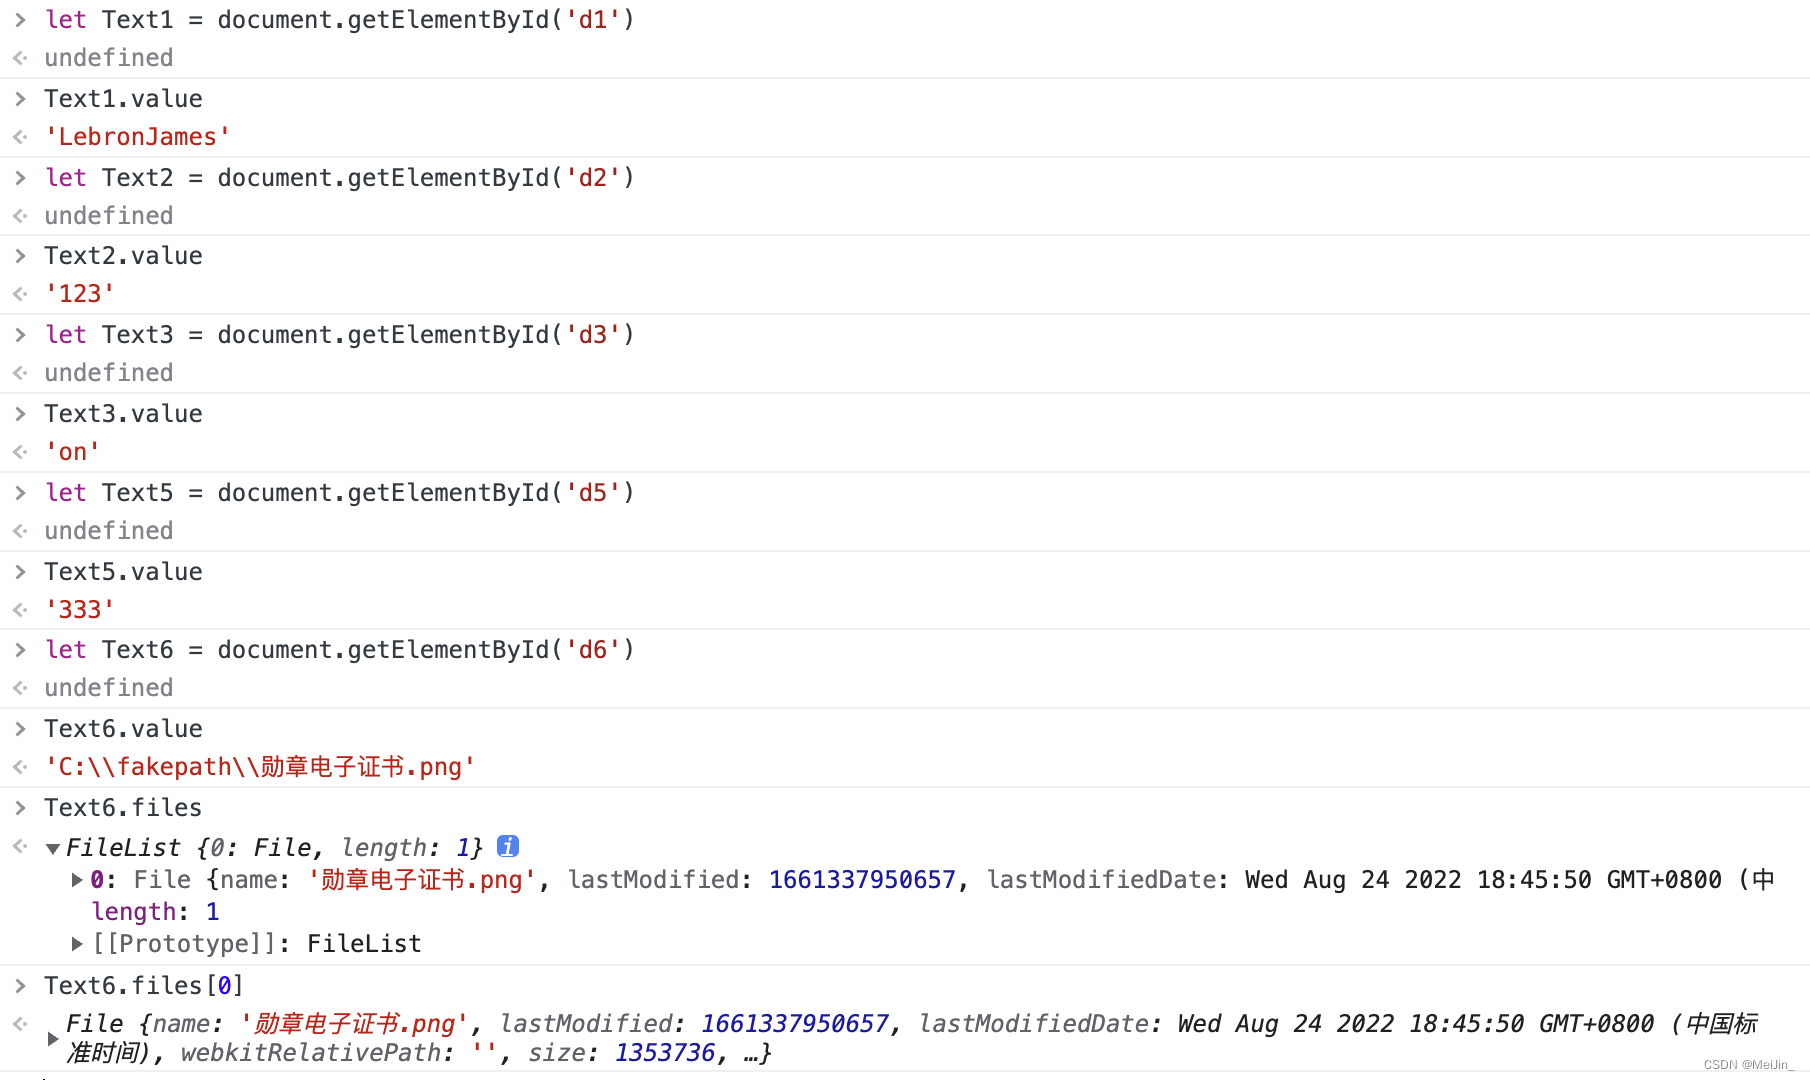Click the Text6.value input line
The height and width of the screenshot is (1080, 1810).
[123, 729]
